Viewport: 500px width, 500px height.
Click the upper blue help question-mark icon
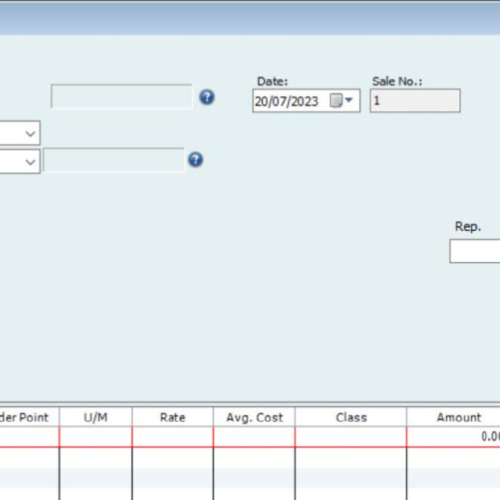(x=207, y=97)
